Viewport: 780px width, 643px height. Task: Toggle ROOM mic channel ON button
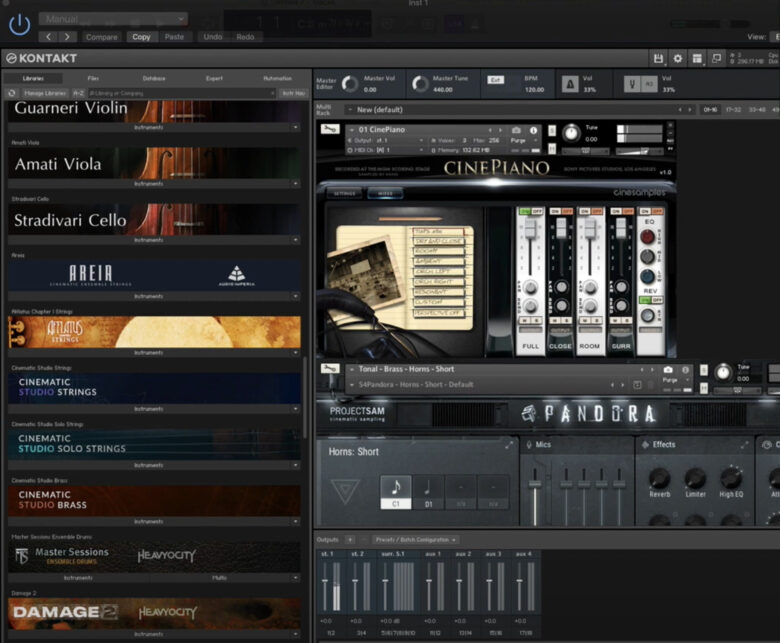pyautogui.click(x=585, y=211)
